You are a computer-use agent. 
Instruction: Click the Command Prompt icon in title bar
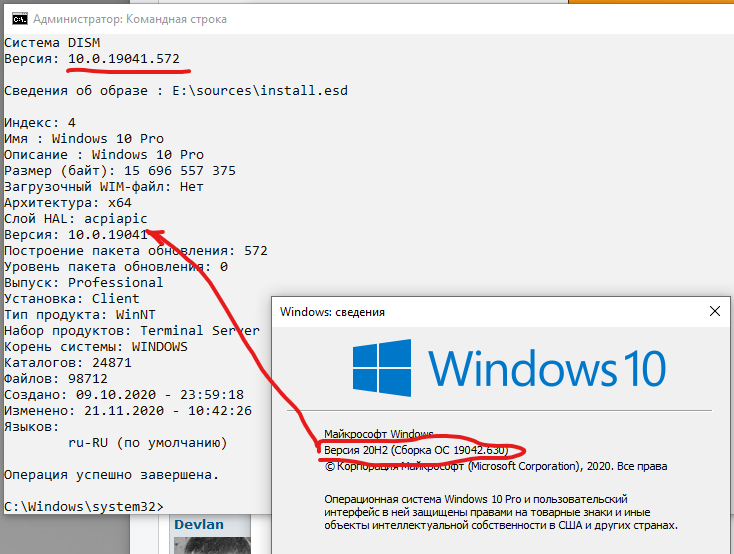tap(16, 18)
